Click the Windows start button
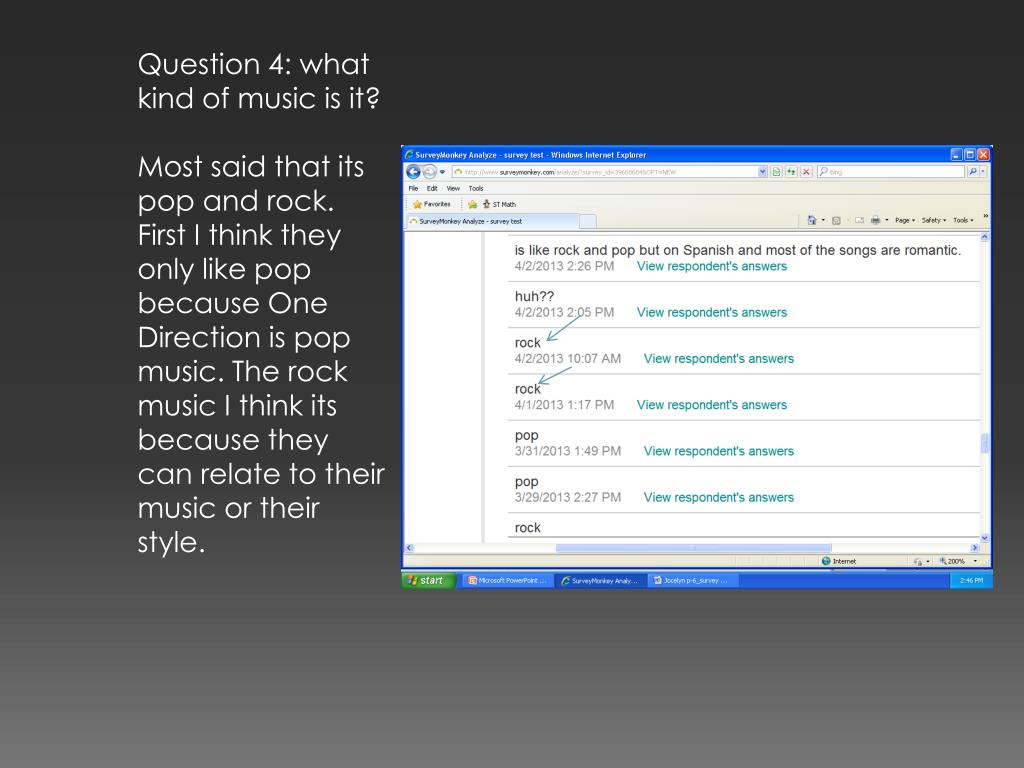Image resolution: width=1024 pixels, height=768 pixels. pyautogui.click(x=428, y=580)
